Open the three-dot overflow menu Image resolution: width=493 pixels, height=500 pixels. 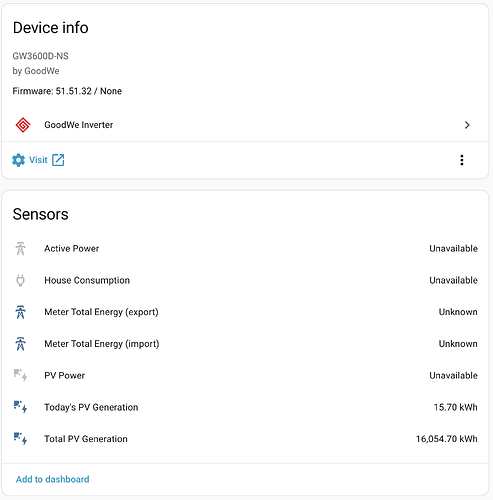click(x=462, y=160)
